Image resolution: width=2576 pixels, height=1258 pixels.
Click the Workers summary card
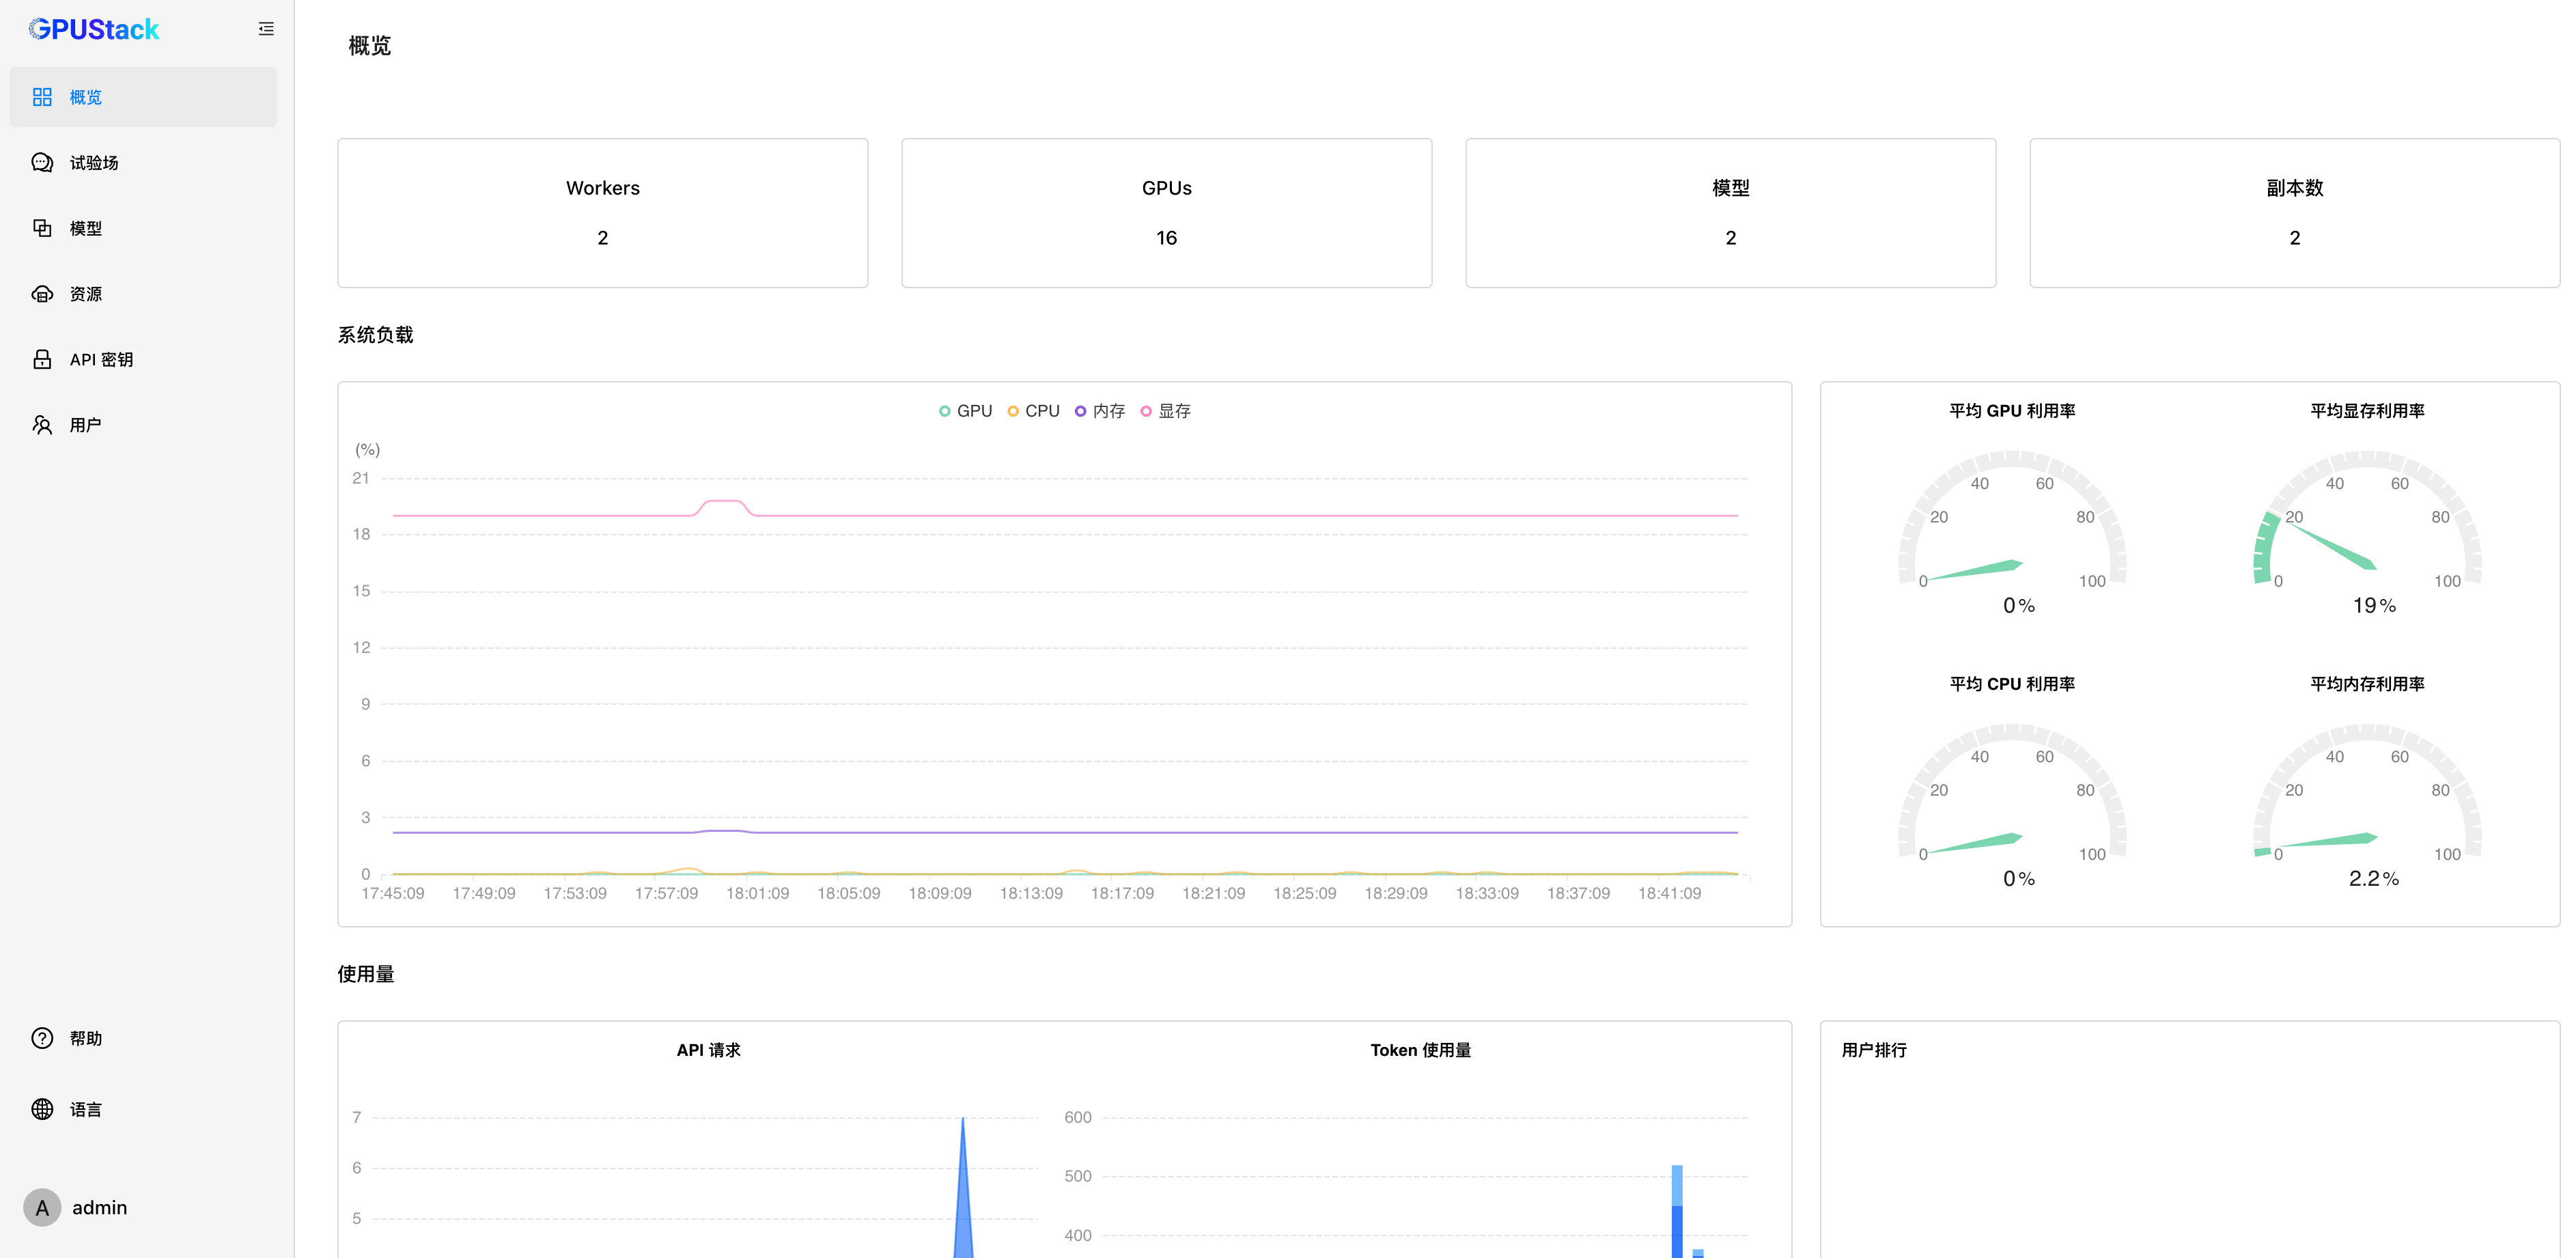602,213
